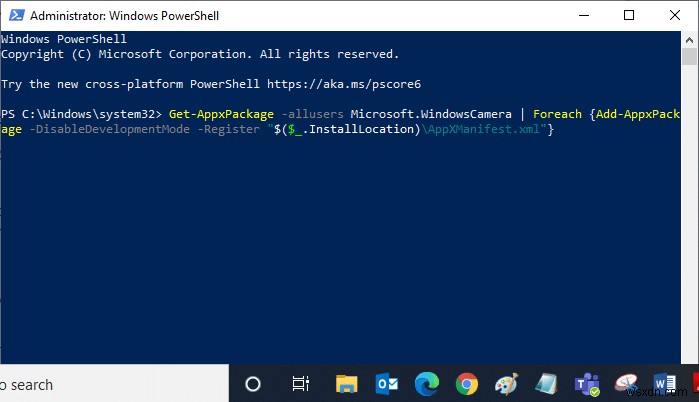The width and height of the screenshot is (699, 402).
Task: Click the PS C:\Windows\system32> prompt
Action: click(81, 114)
